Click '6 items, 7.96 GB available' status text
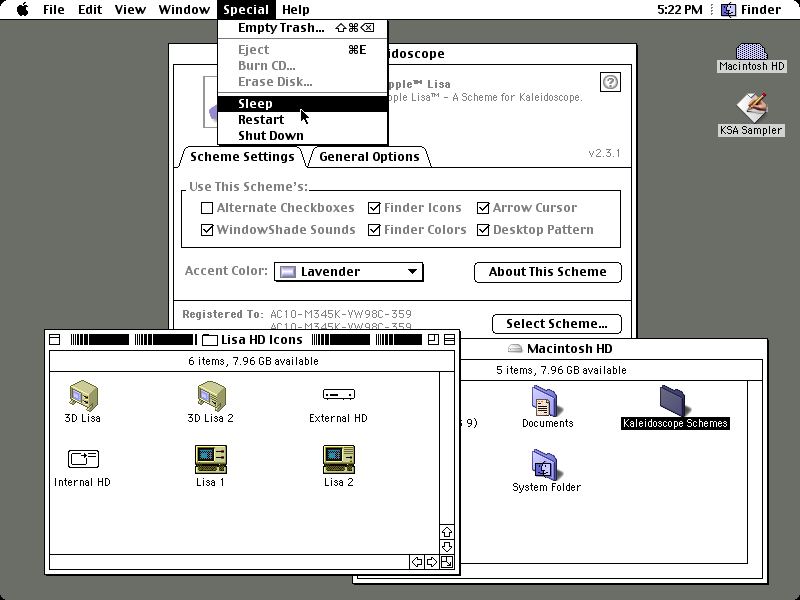The height and width of the screenshot is (600, 800). pos(253,361)
